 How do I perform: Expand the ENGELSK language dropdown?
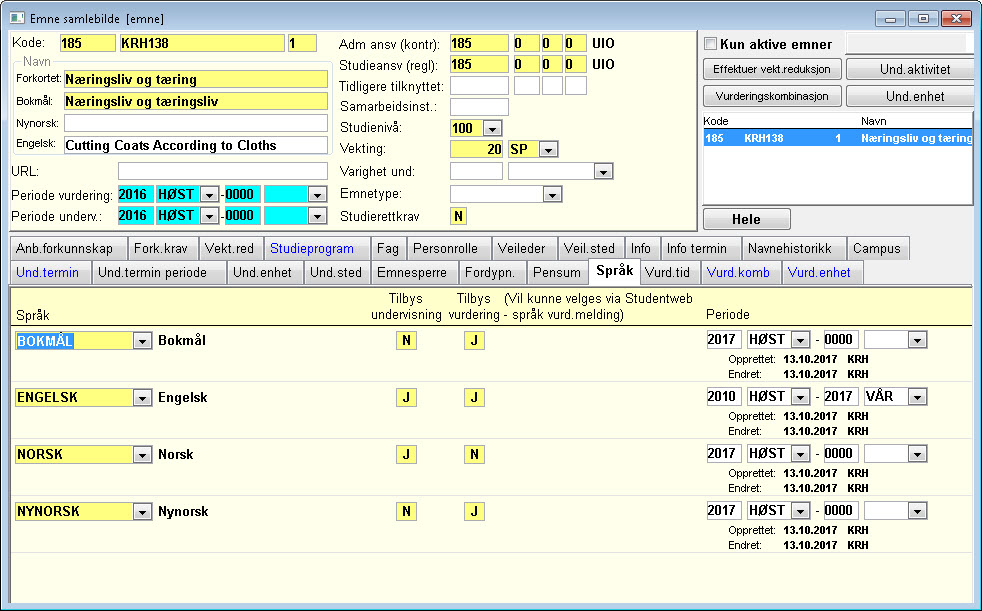142,398
